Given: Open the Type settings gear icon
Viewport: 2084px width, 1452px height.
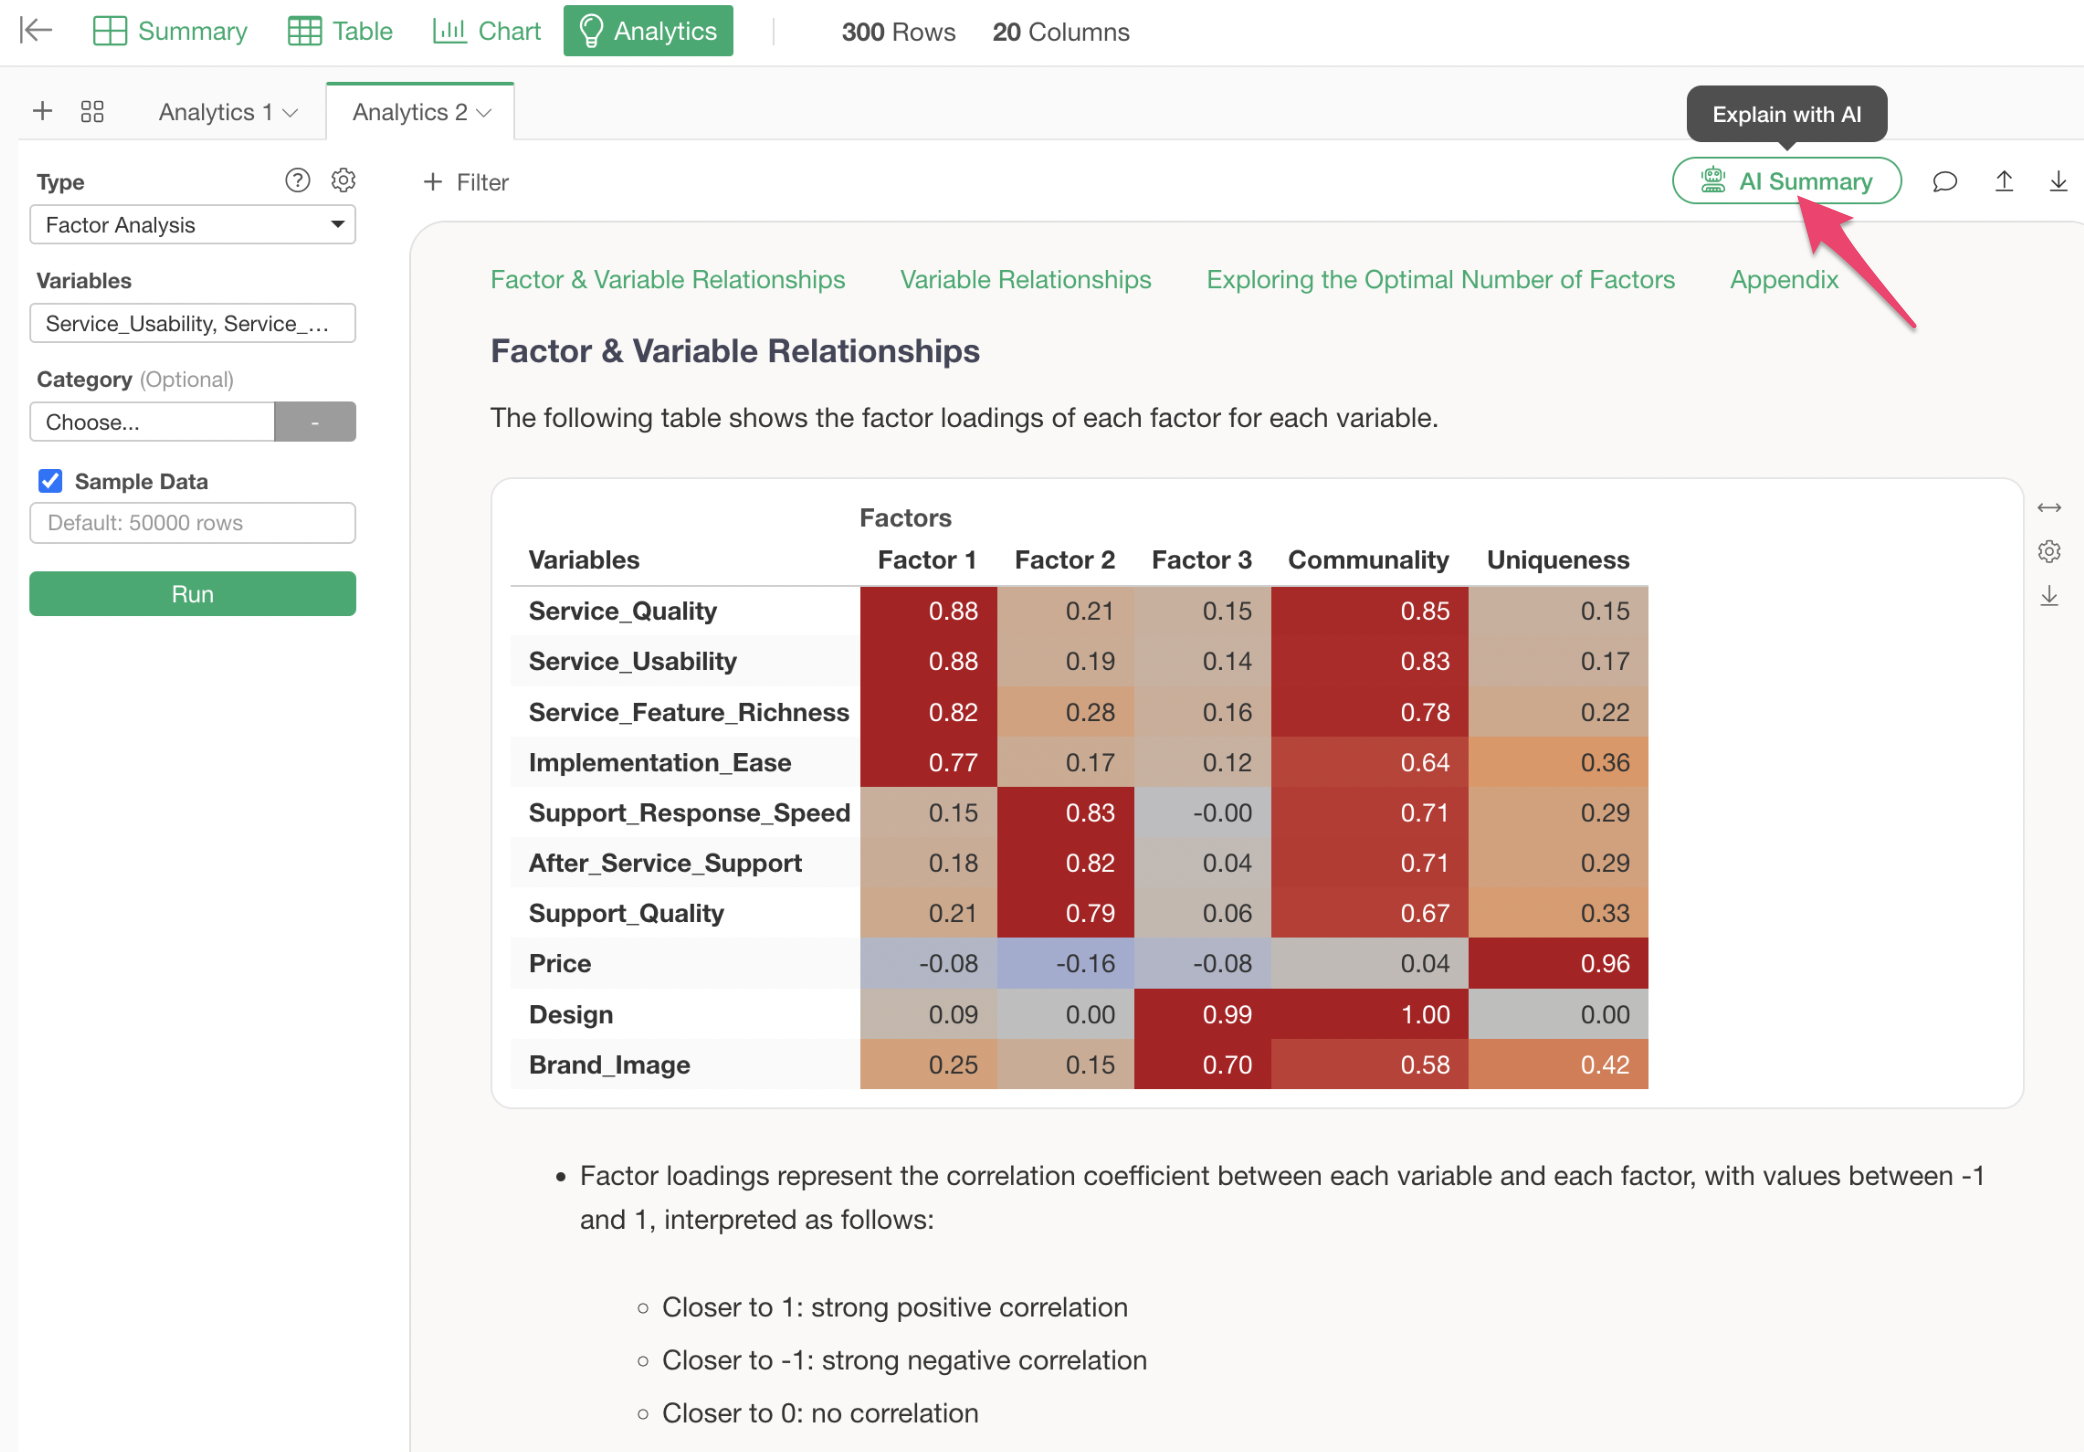Looking at the screenshot, I should [343, 180].
